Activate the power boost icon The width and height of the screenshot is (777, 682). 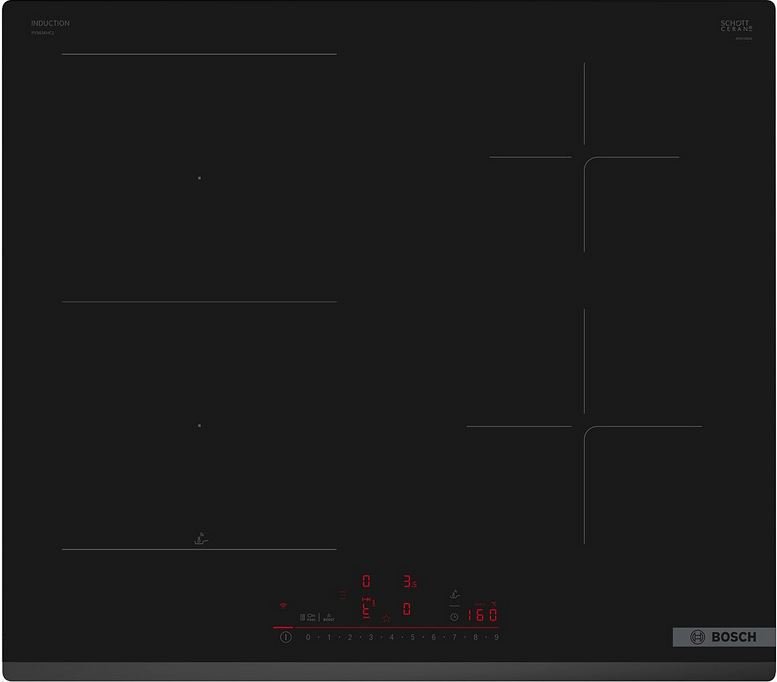(x=329, y=618)
